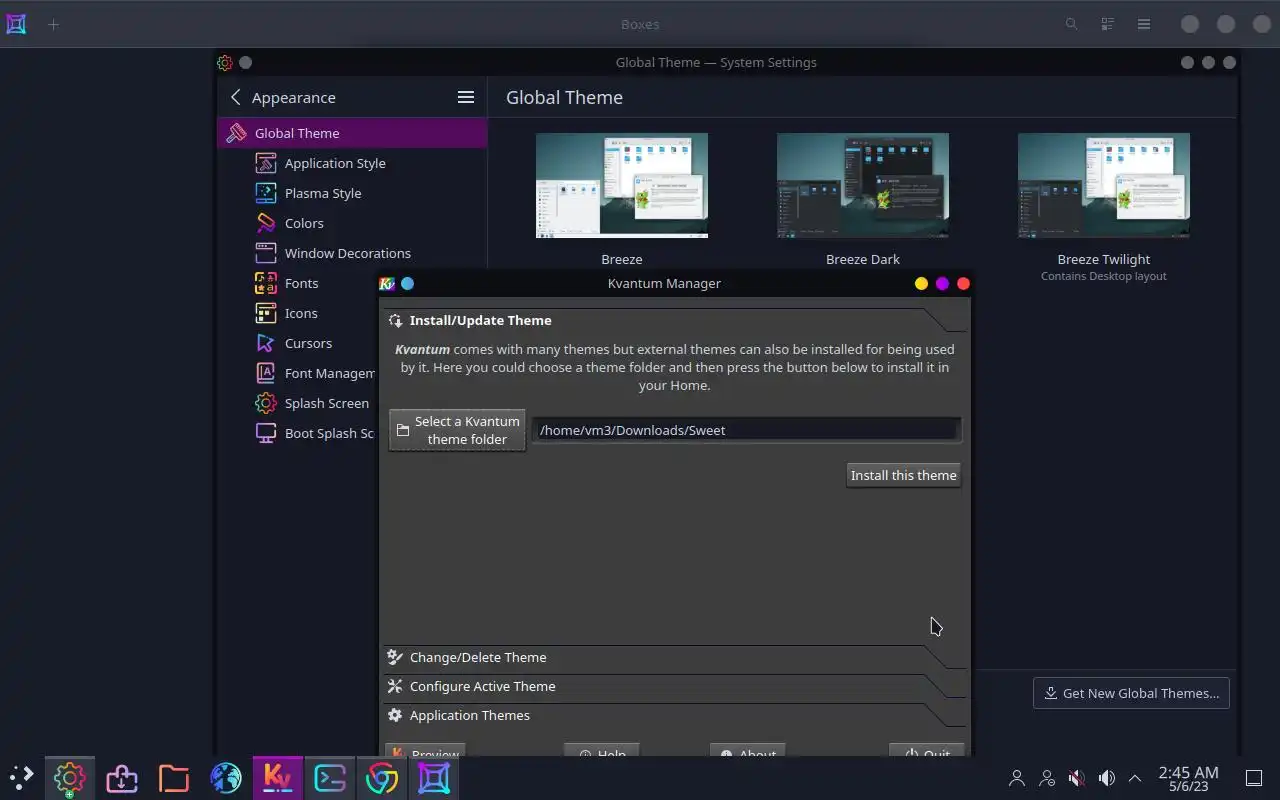
Task: Click Install this theme button
Action: click(903, 475)
